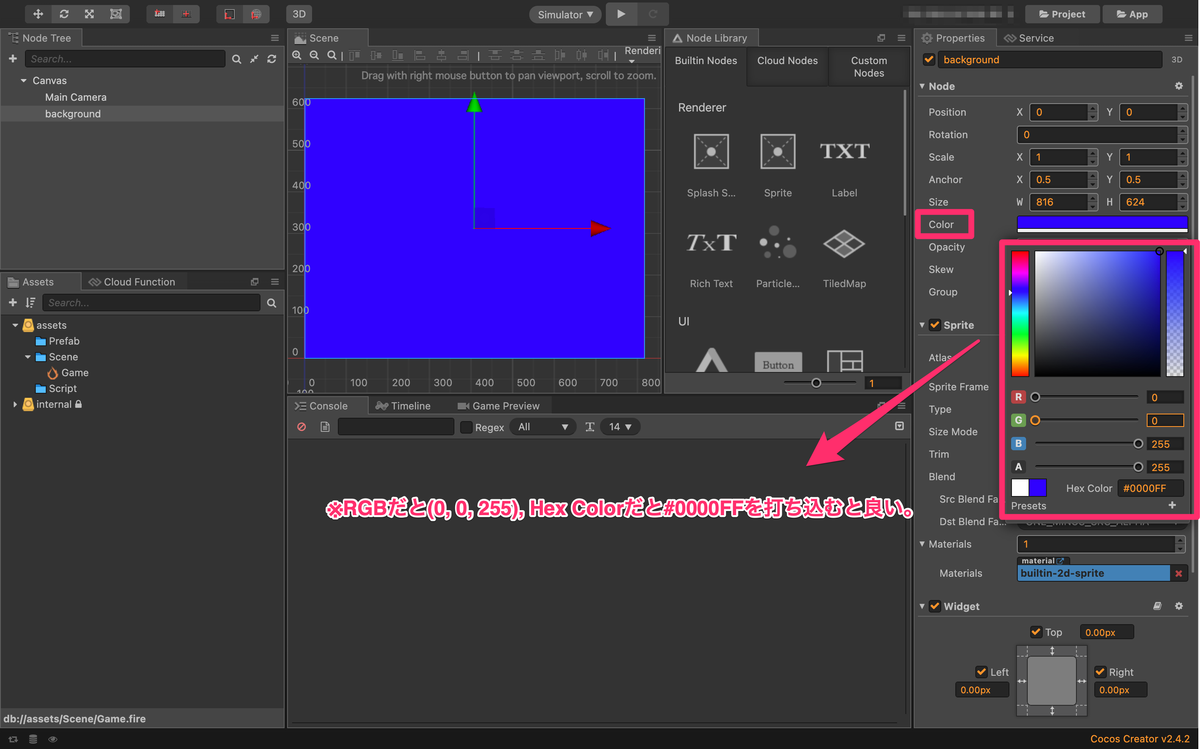Viewport: 1200px width, 749px height.
Task: Change the Assets sort order
Action: [30, 303]
